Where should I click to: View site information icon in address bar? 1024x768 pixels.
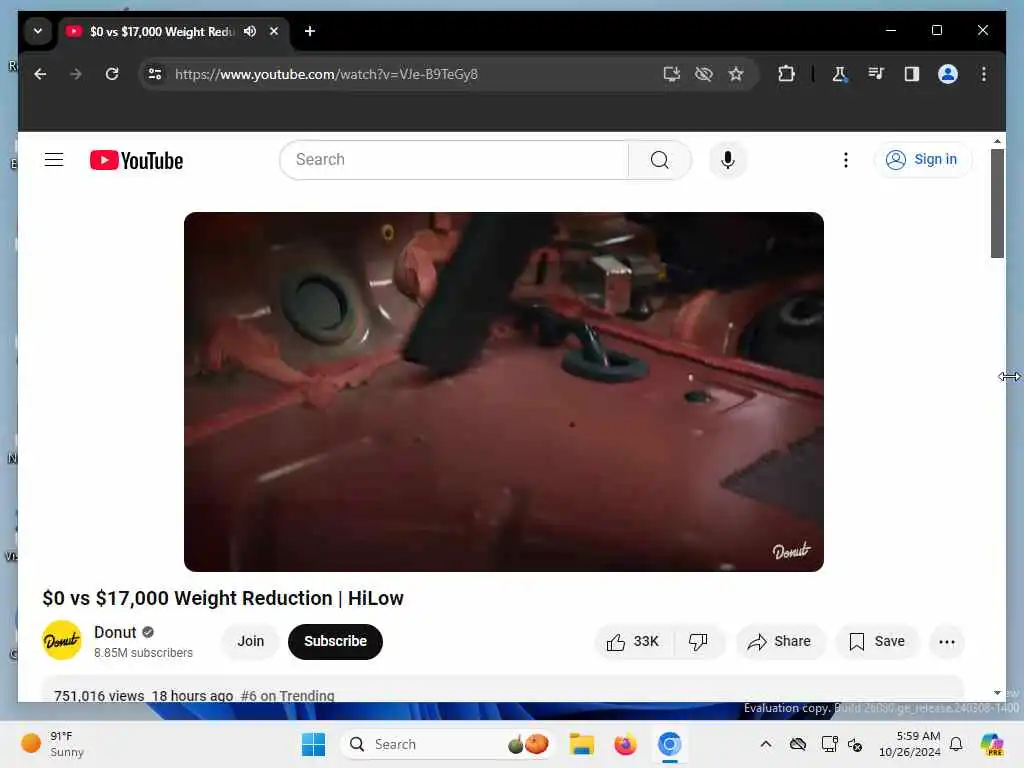155,74
